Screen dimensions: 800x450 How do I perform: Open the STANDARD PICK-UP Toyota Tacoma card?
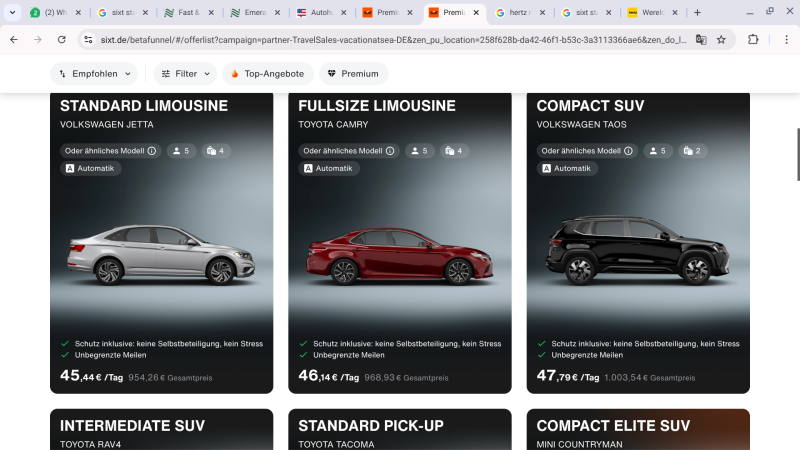pyautogui.click(x=399, y=430)
